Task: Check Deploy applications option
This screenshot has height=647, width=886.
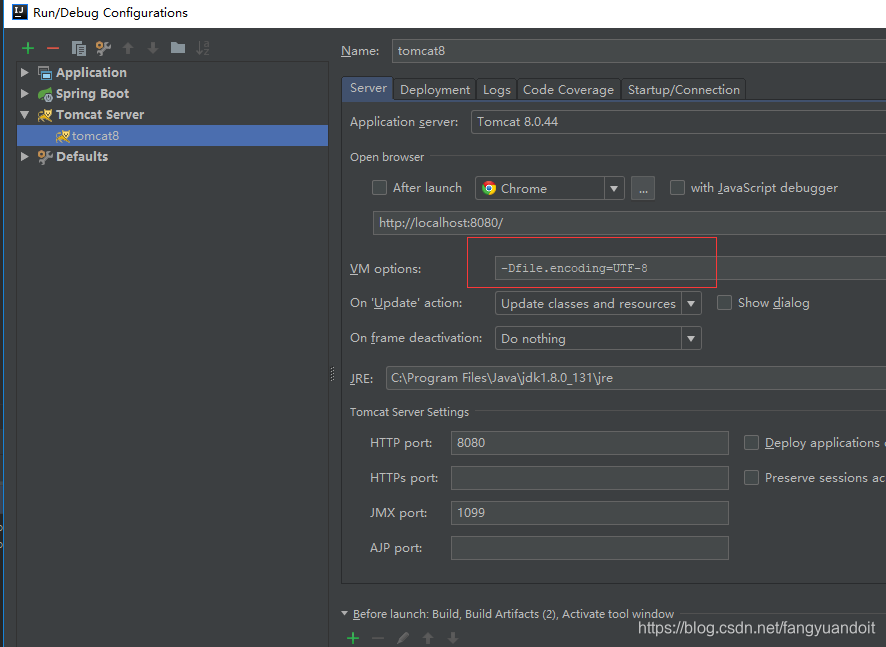Action: (751, 442)
